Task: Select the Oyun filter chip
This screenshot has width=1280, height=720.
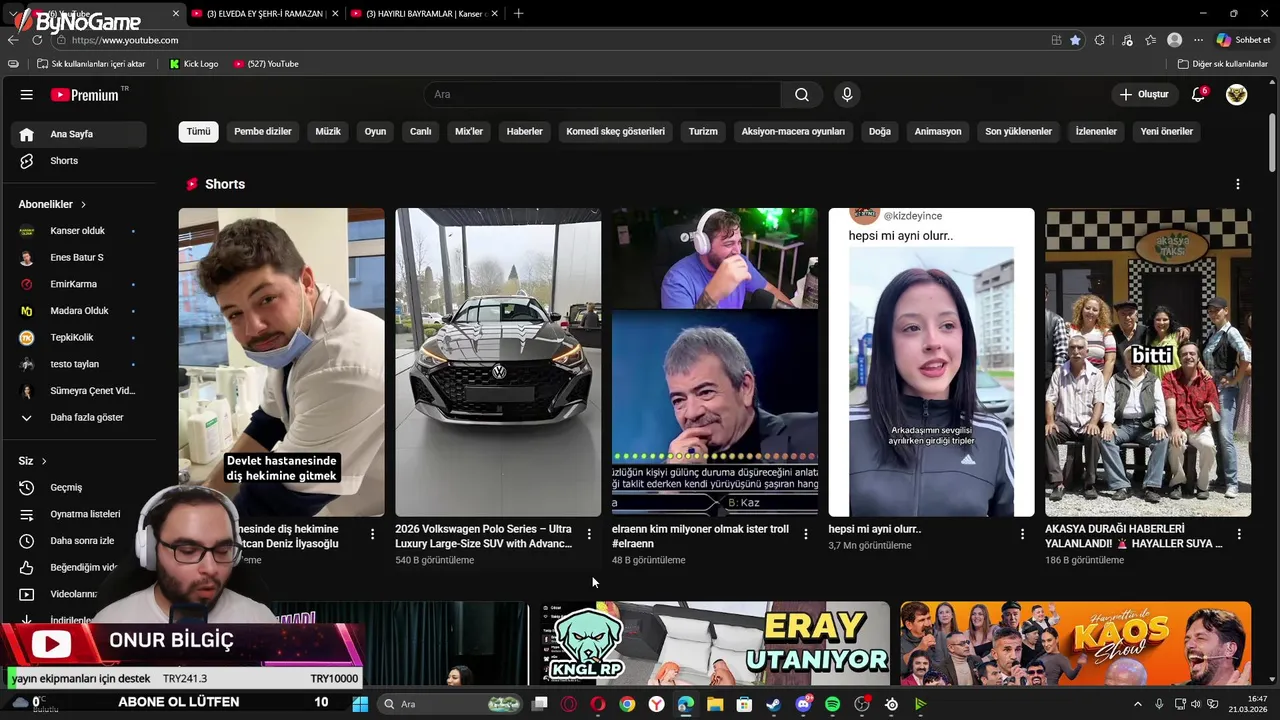Action: point(375,131)
